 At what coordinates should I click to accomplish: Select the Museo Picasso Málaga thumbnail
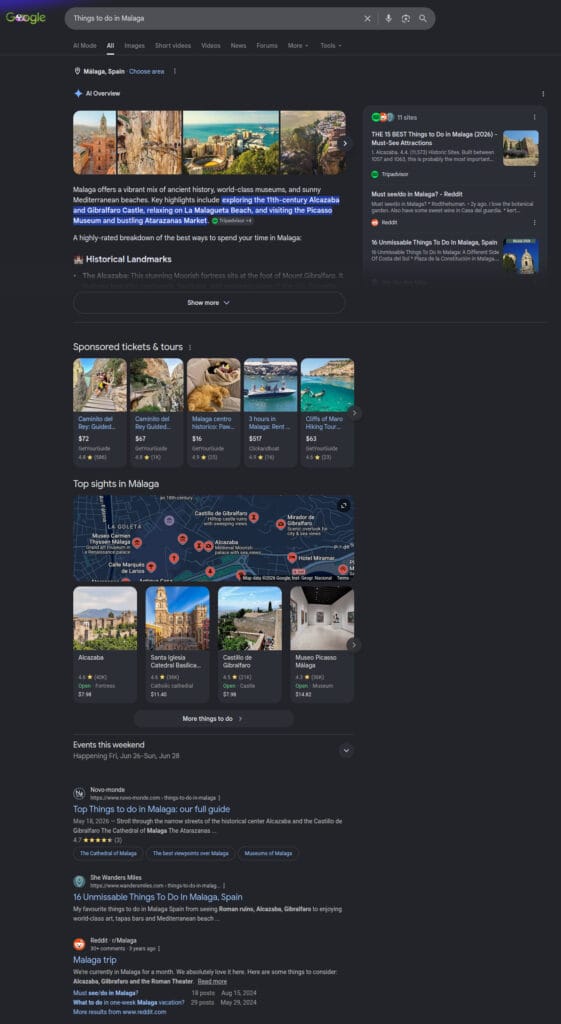[322, 618]
